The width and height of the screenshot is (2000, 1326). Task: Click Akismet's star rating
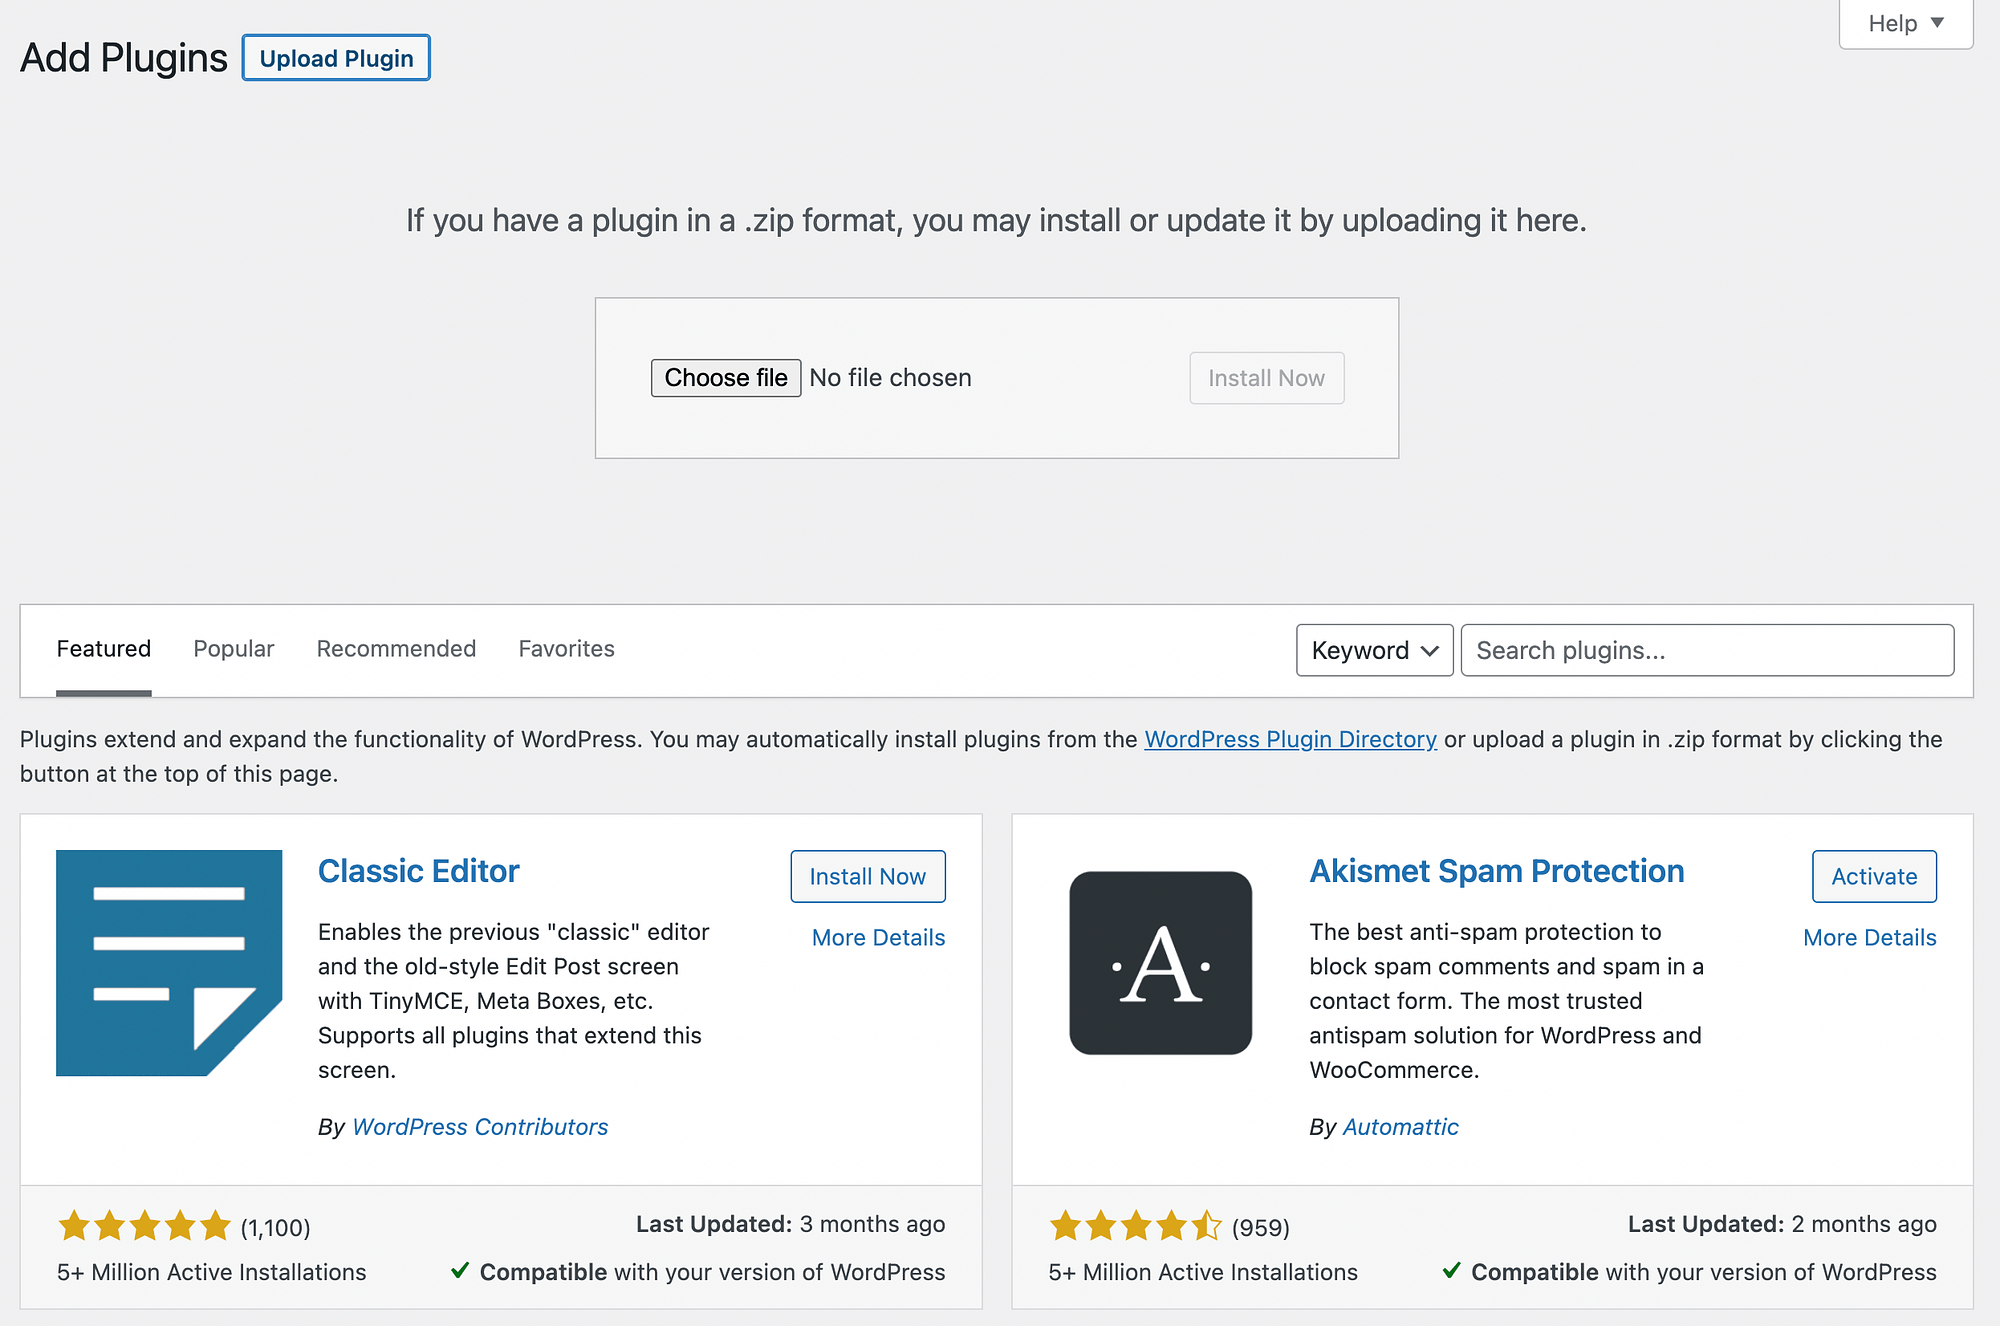point(1136,1226)
